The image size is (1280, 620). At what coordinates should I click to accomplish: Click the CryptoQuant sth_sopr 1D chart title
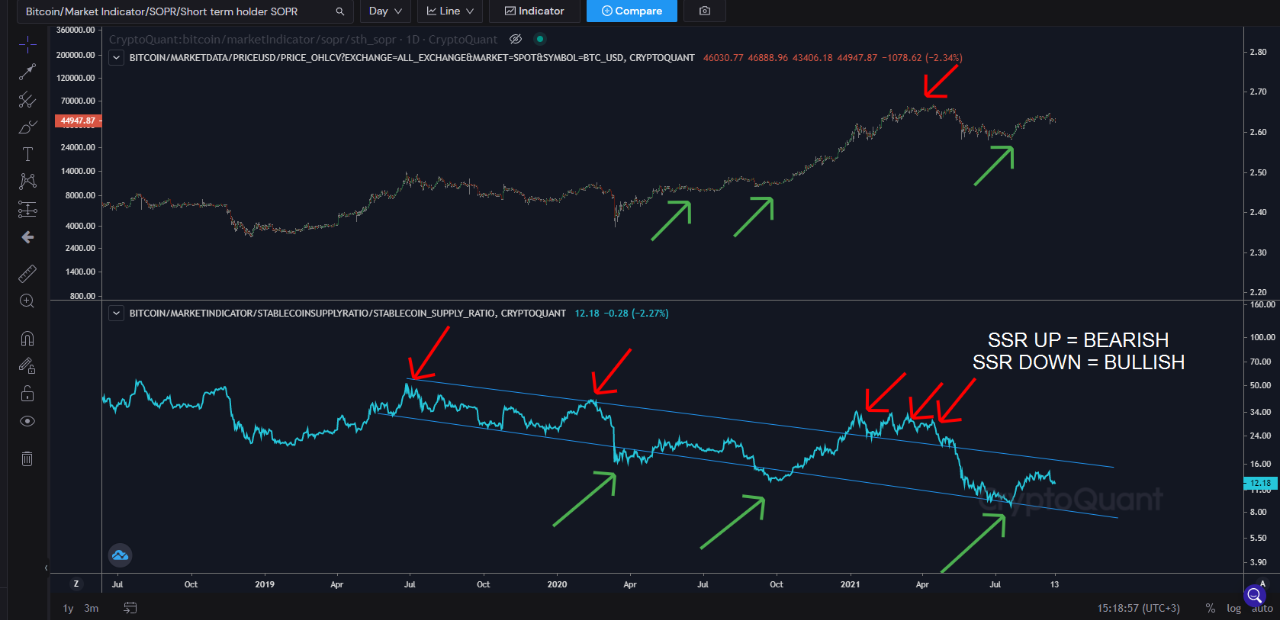(x=305, y=38)
